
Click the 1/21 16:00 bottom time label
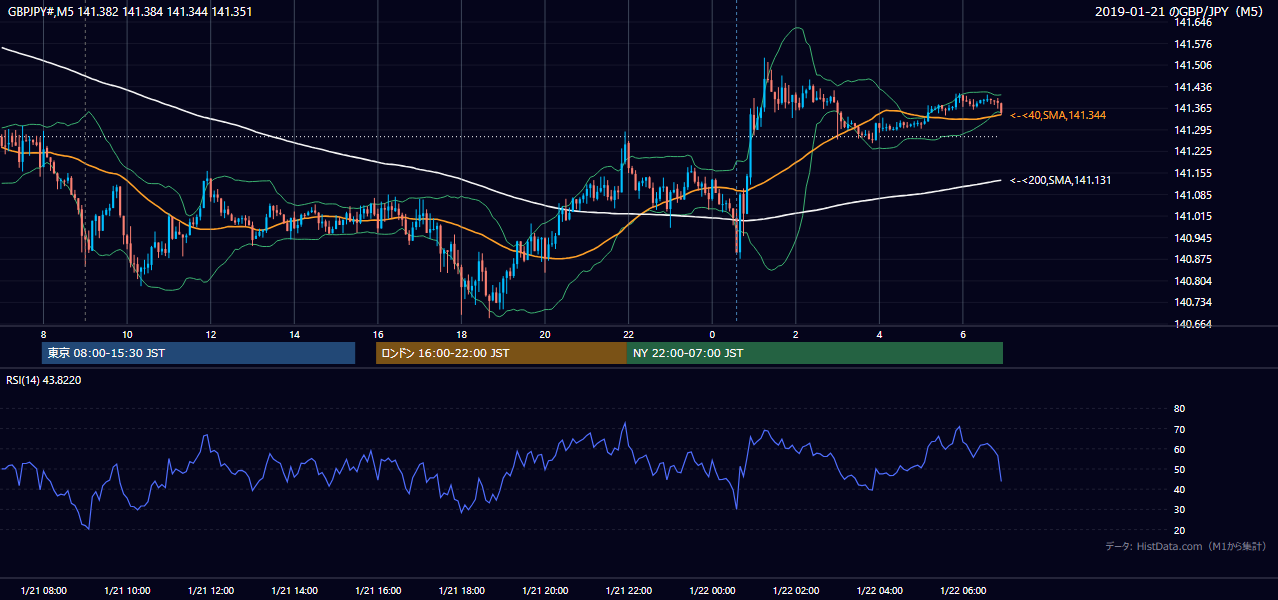tap(378, 591)
